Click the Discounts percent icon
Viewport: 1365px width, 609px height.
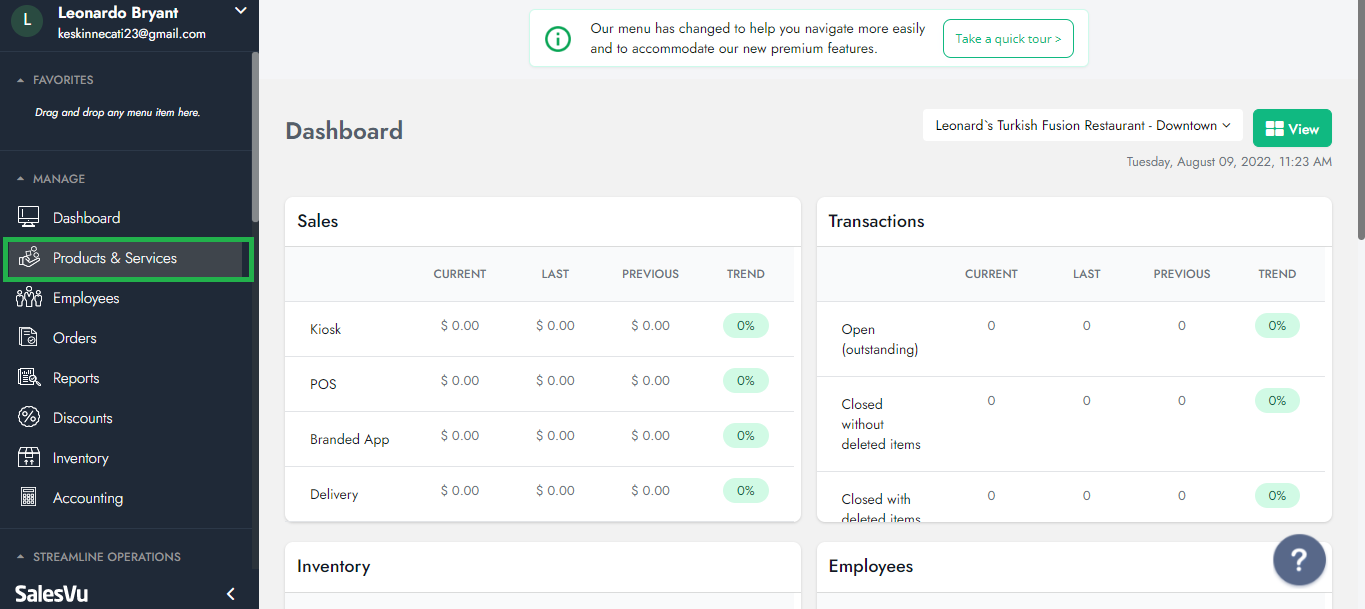28,418
